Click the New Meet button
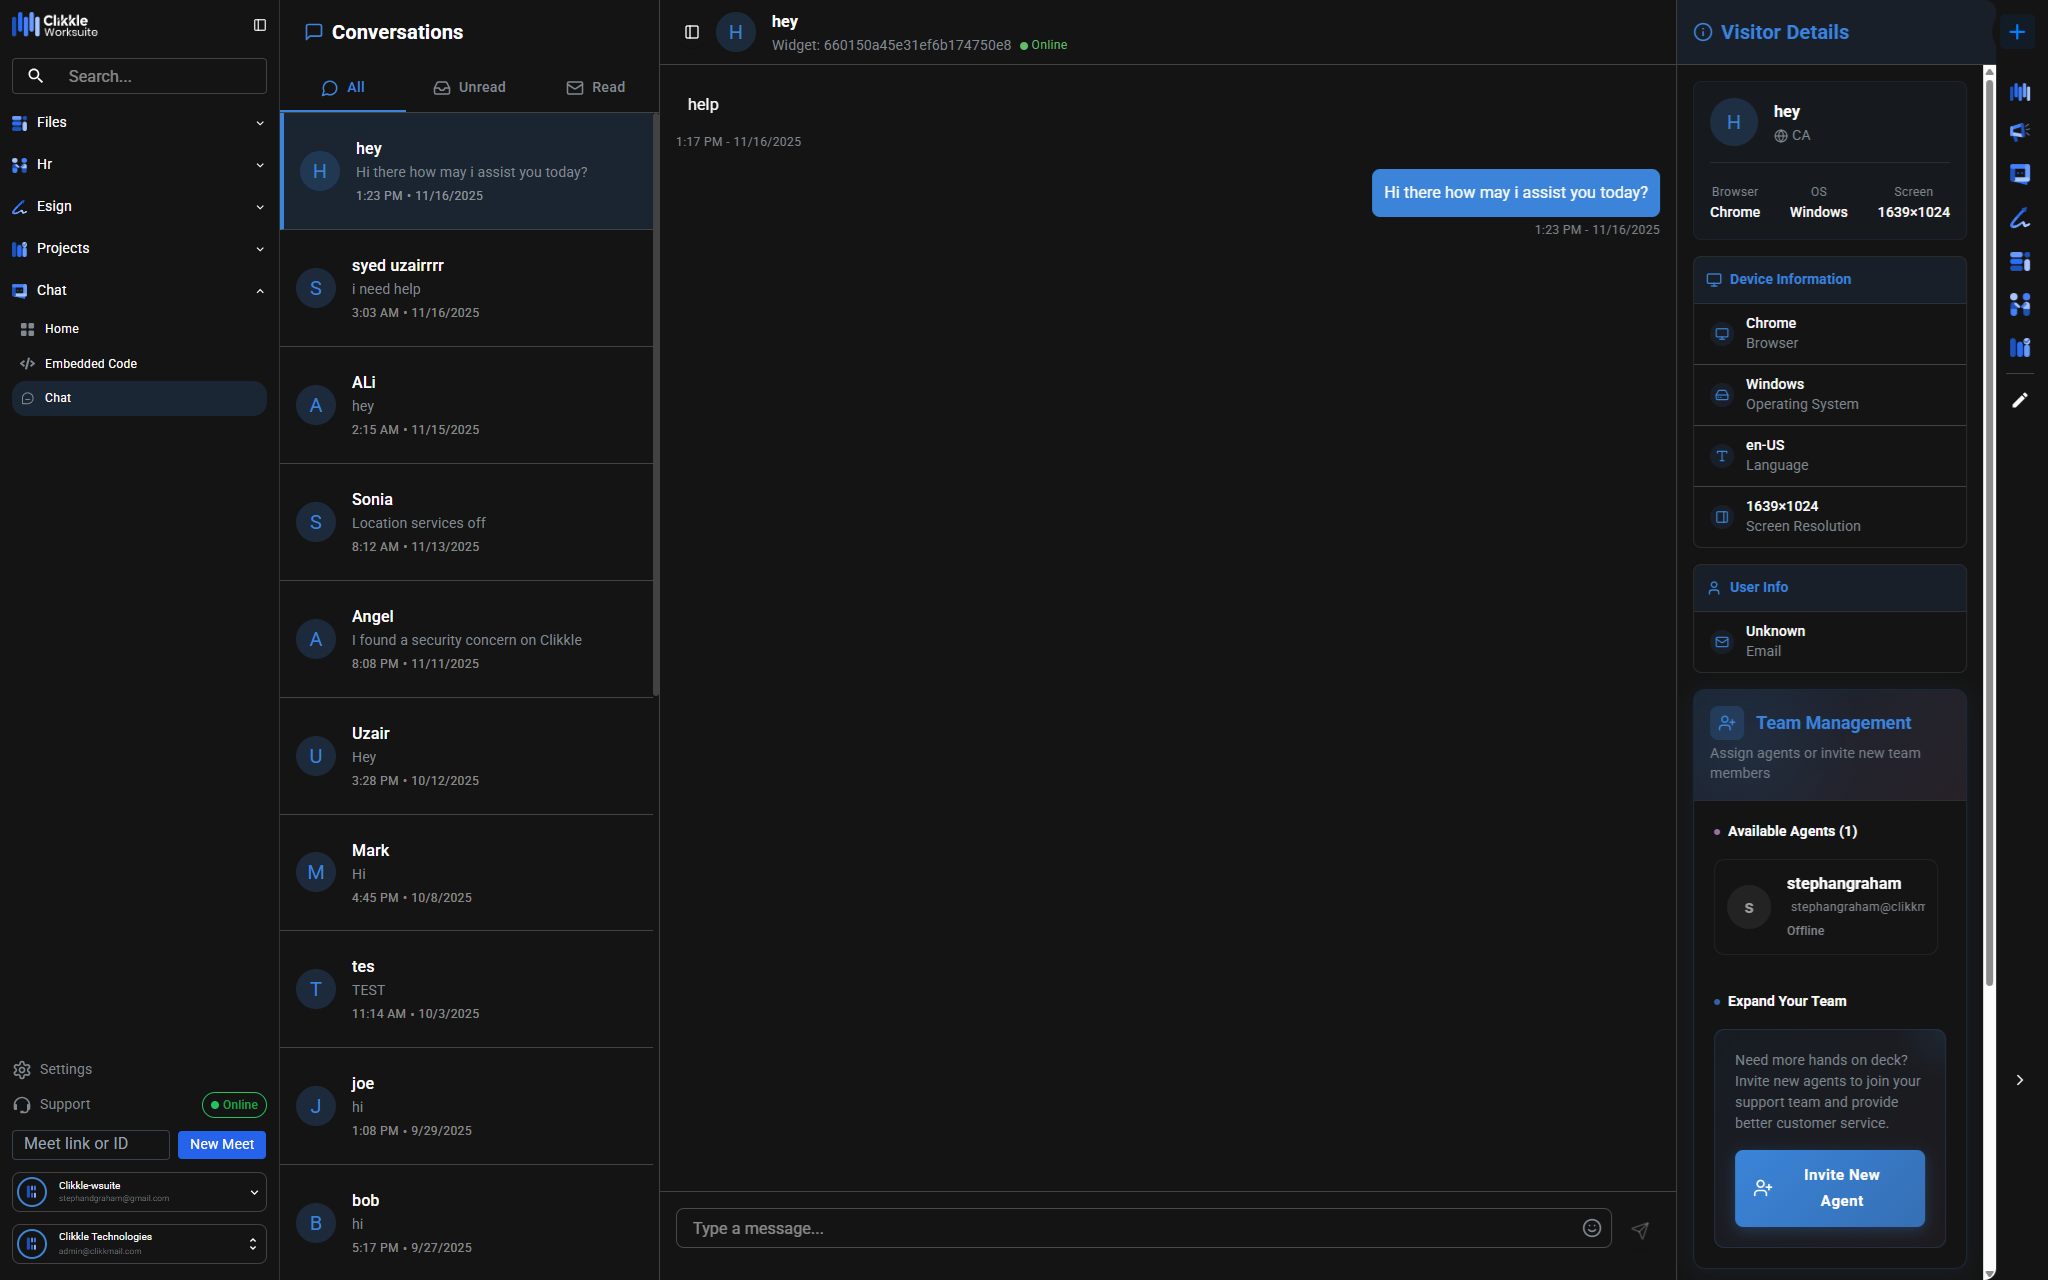Image resolution: width=2048 pixels, height=1280 pixels. [x=222, y=1144]
